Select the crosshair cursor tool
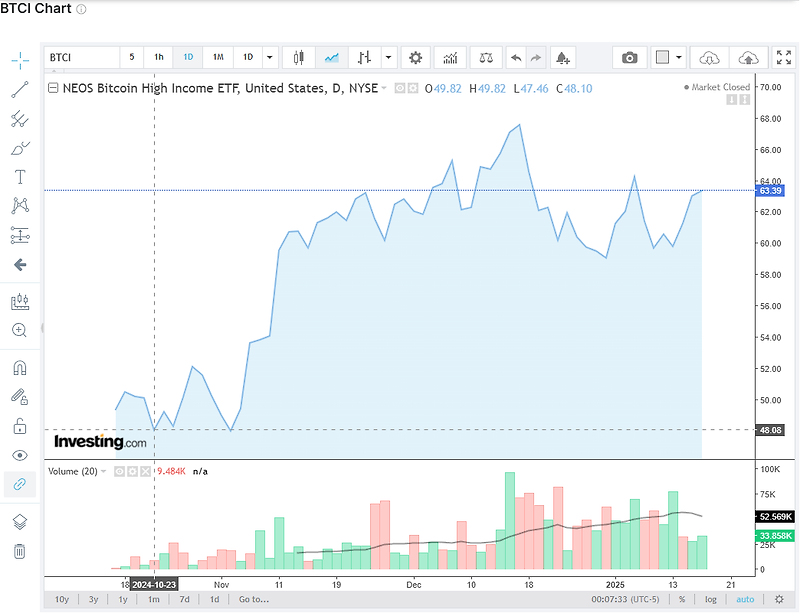Viewport: 800px width, 613px height. 19,60
